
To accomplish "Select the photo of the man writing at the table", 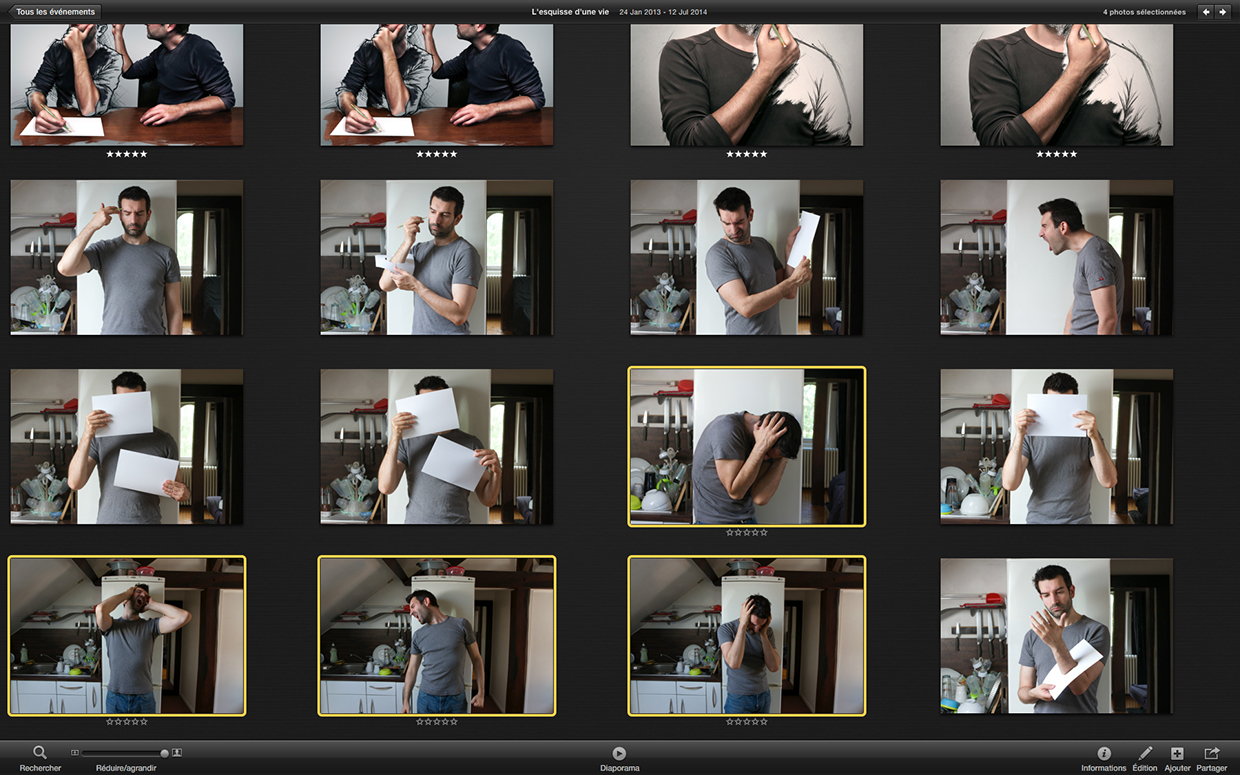I will pyautogui.click(x=127, y=83).
